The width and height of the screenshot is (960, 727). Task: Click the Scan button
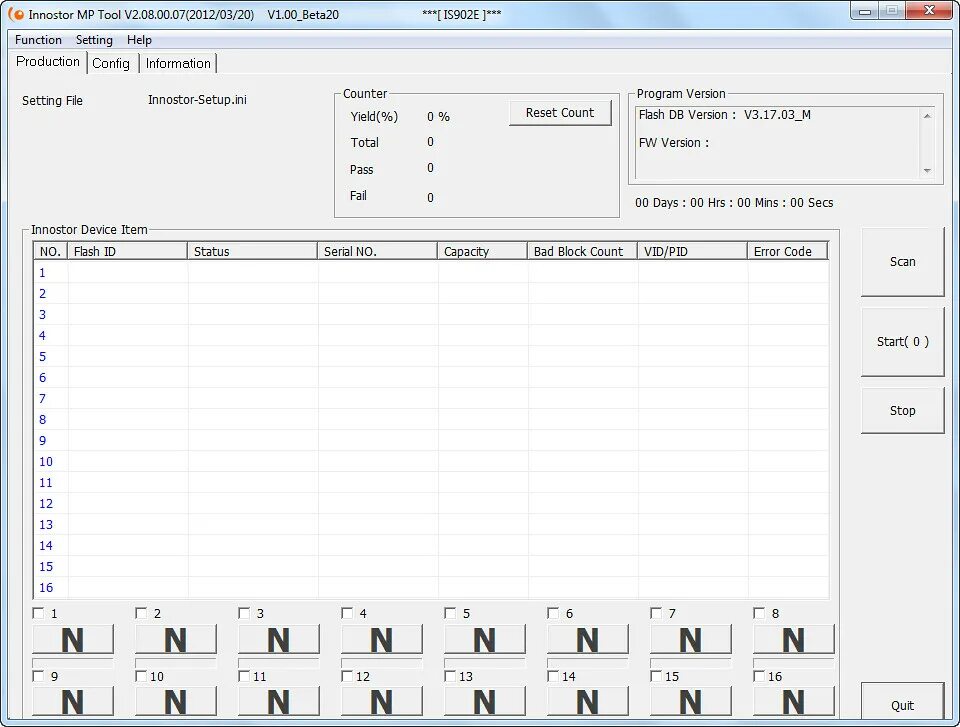[x=902, y=262]
